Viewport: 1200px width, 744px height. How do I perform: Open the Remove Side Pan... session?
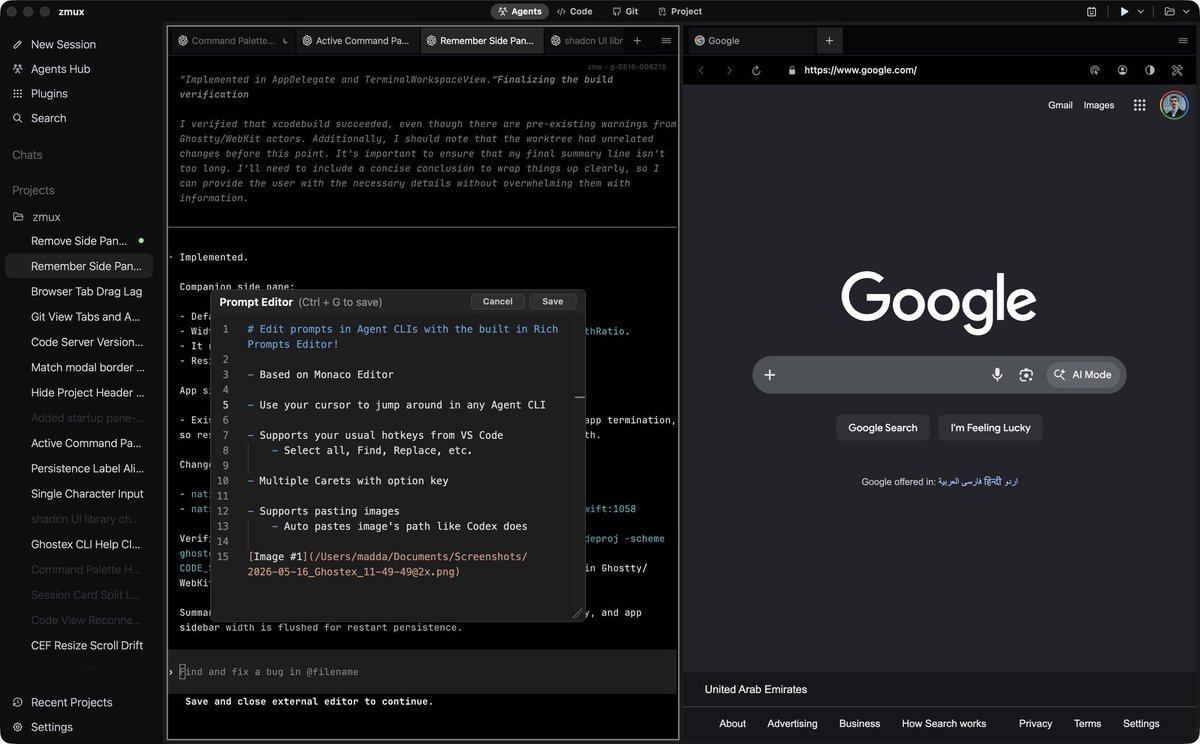pyautogui.click(x=78, y=241)
